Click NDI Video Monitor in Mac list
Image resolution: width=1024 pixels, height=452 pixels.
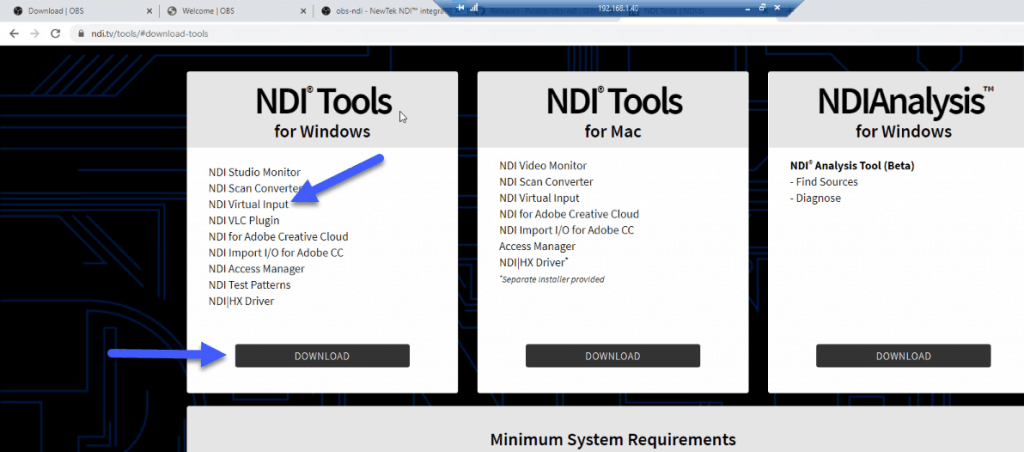click(543, 166)
